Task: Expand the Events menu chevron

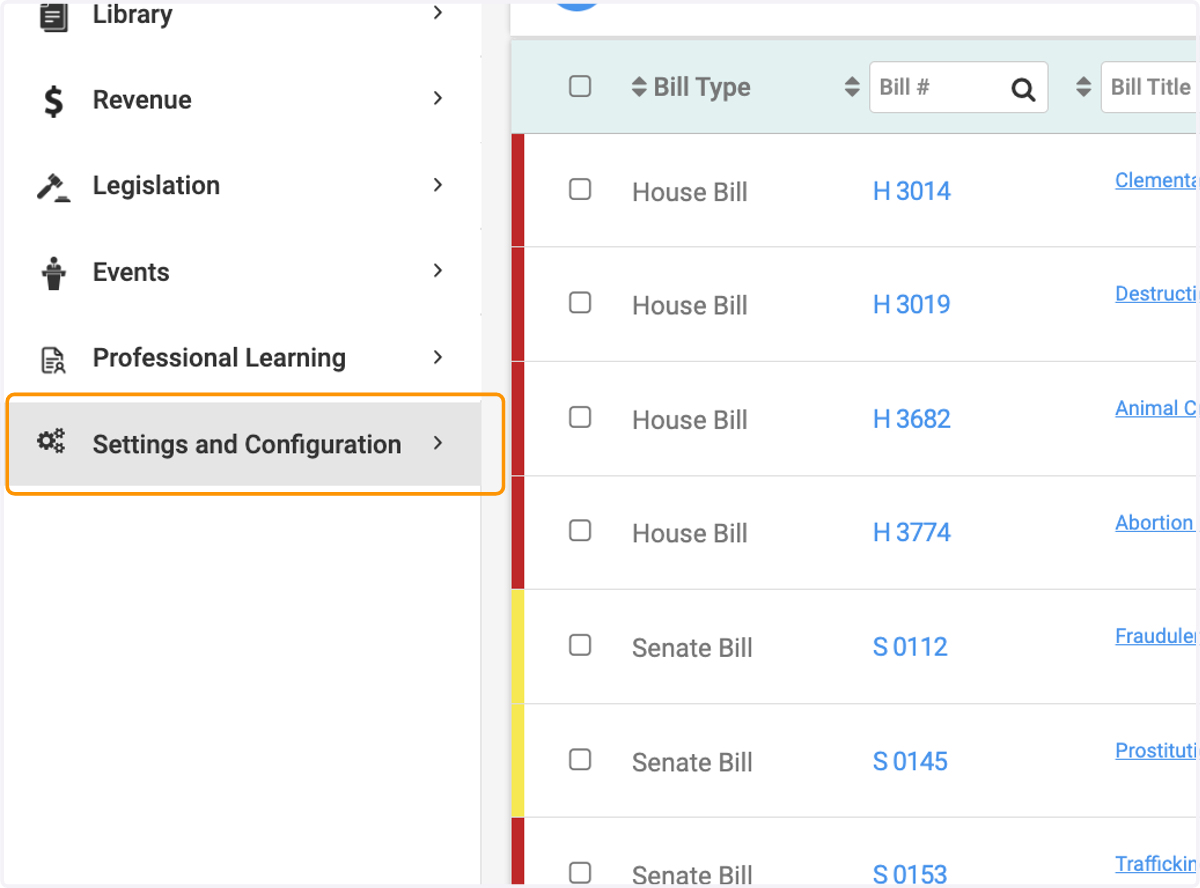Action: tap(438, 270)
